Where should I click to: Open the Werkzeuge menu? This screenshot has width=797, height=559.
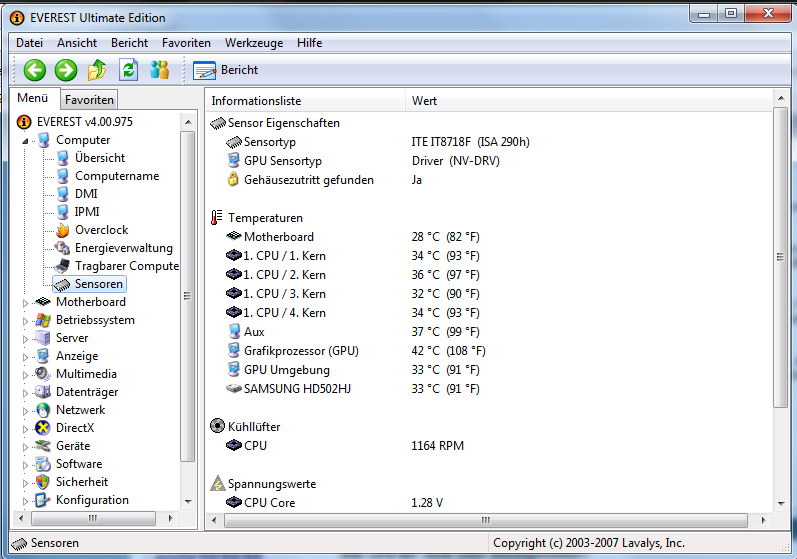pyautogui.click(x=254, y=43)
